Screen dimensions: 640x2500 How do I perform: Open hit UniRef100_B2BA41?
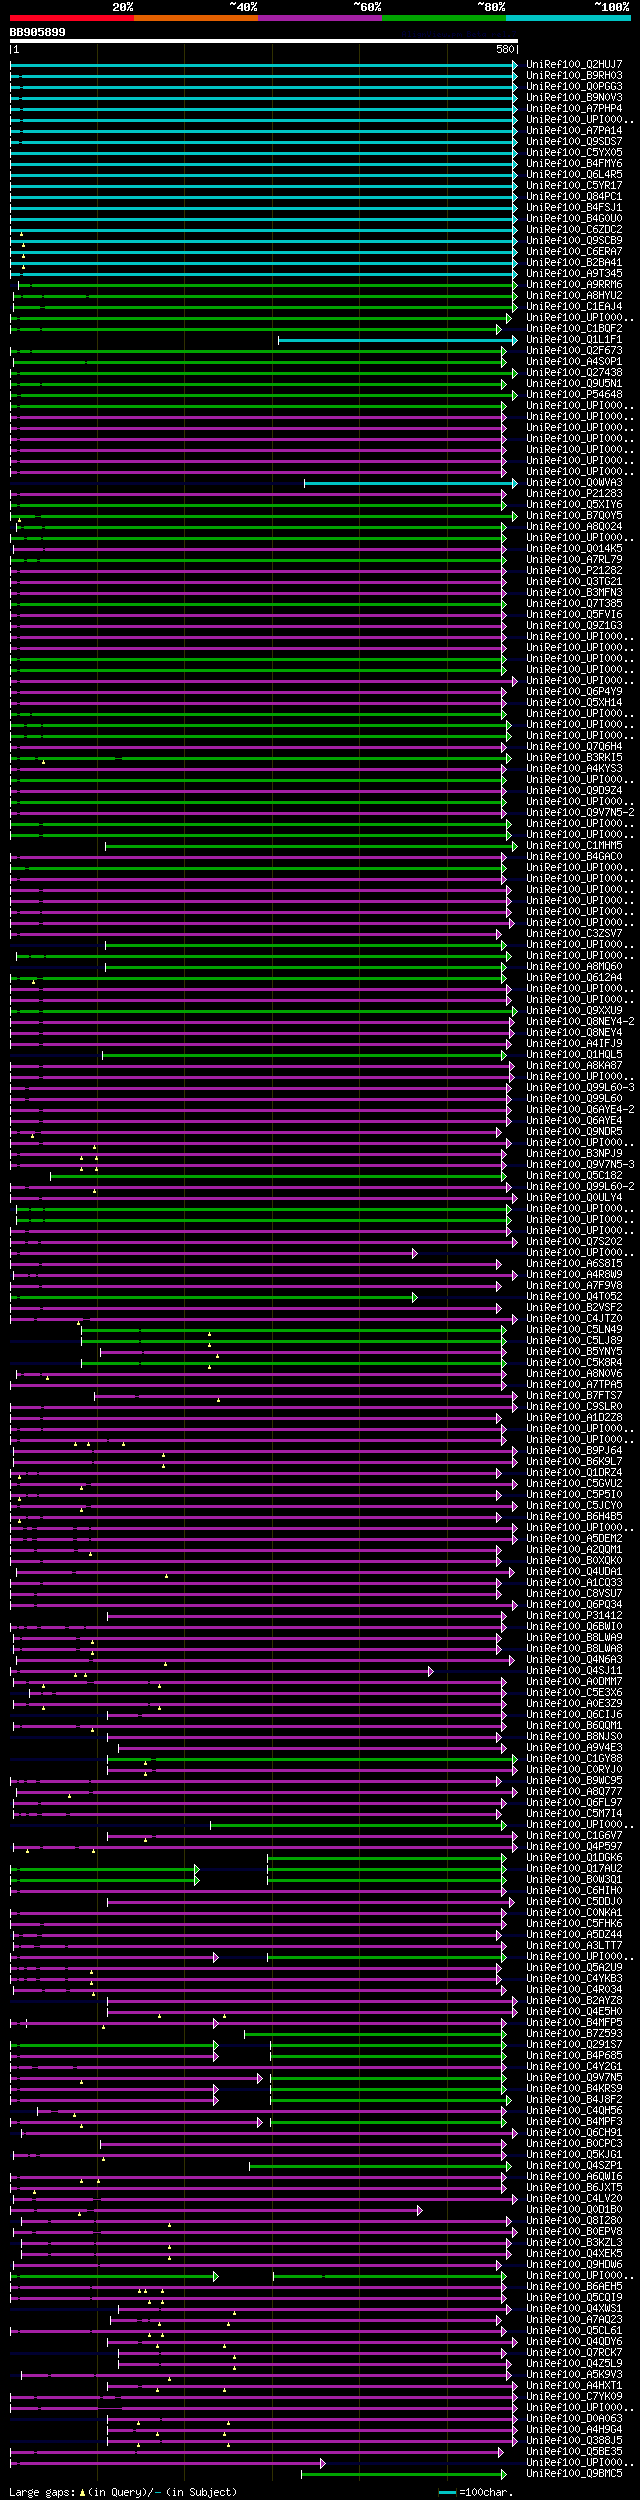pyautogui.click(x=574, y=263)
